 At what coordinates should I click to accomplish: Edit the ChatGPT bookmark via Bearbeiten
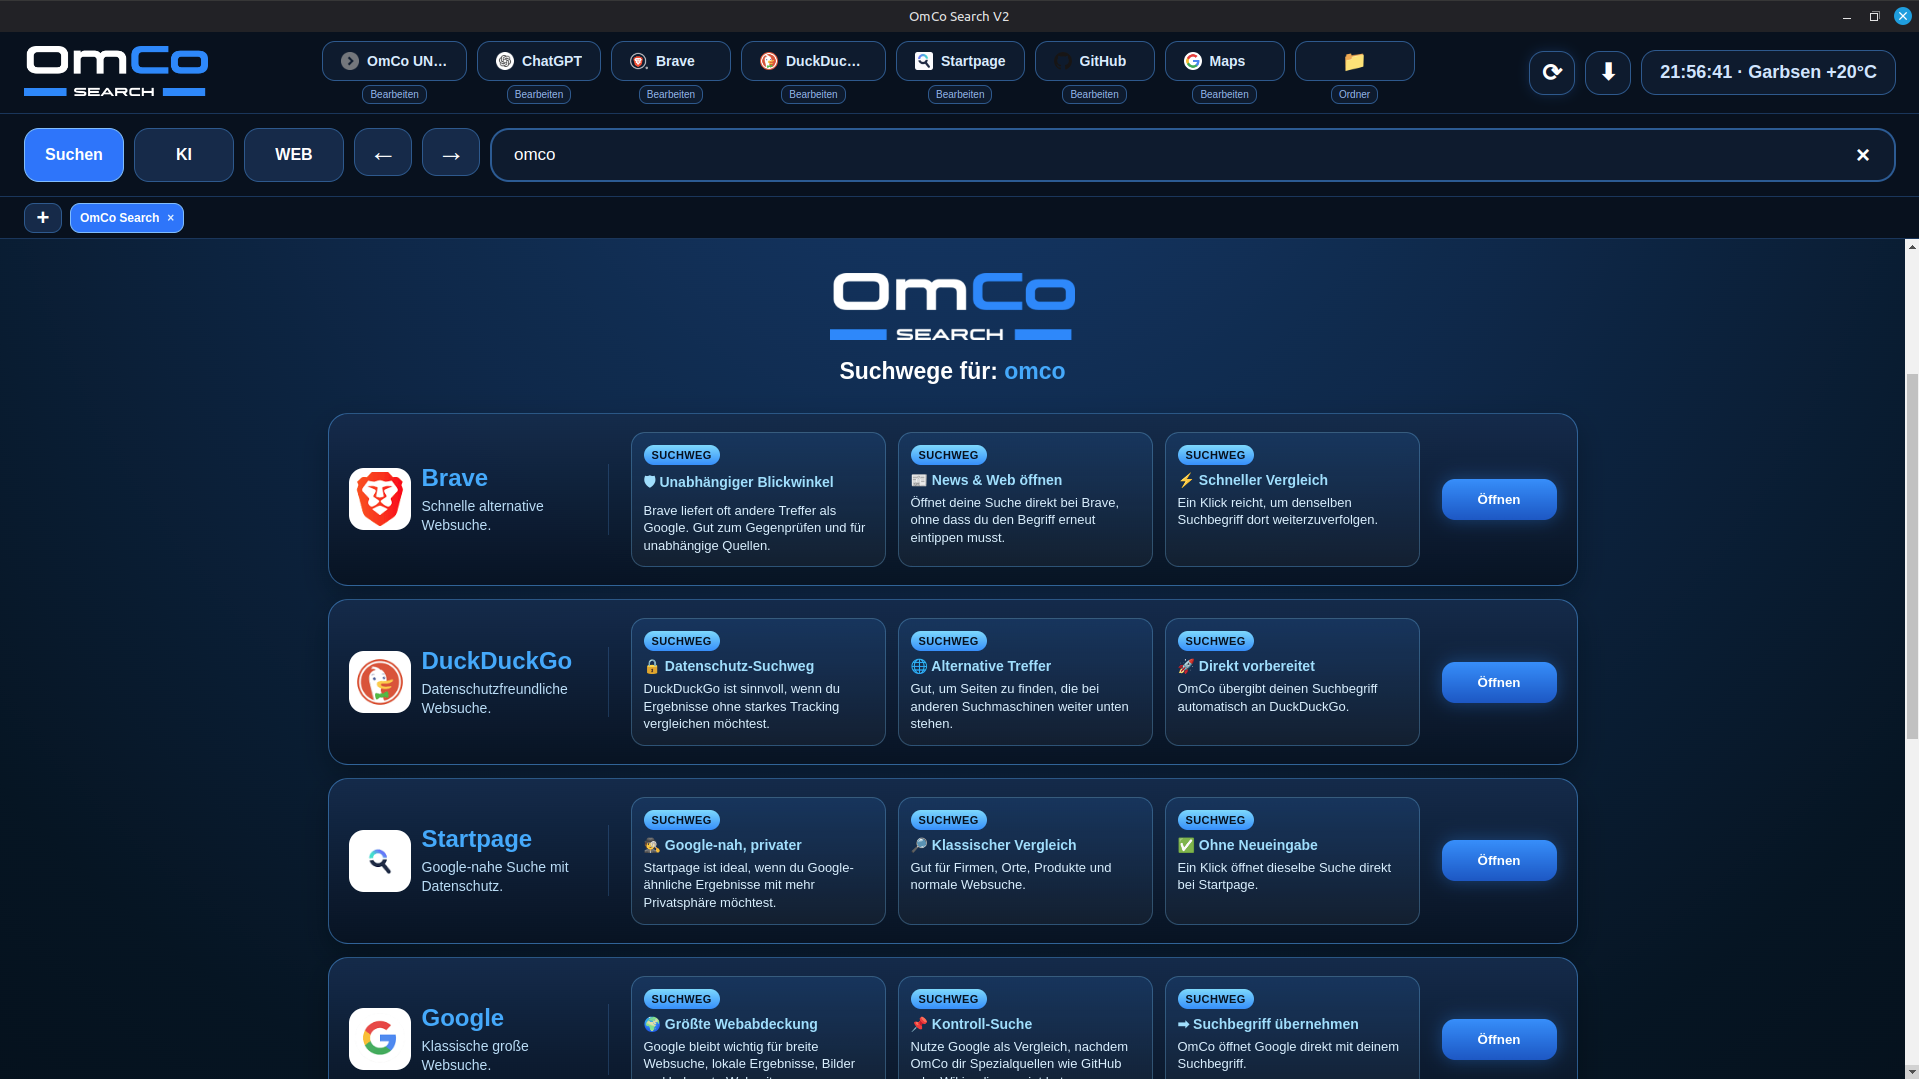coord(539,94)
